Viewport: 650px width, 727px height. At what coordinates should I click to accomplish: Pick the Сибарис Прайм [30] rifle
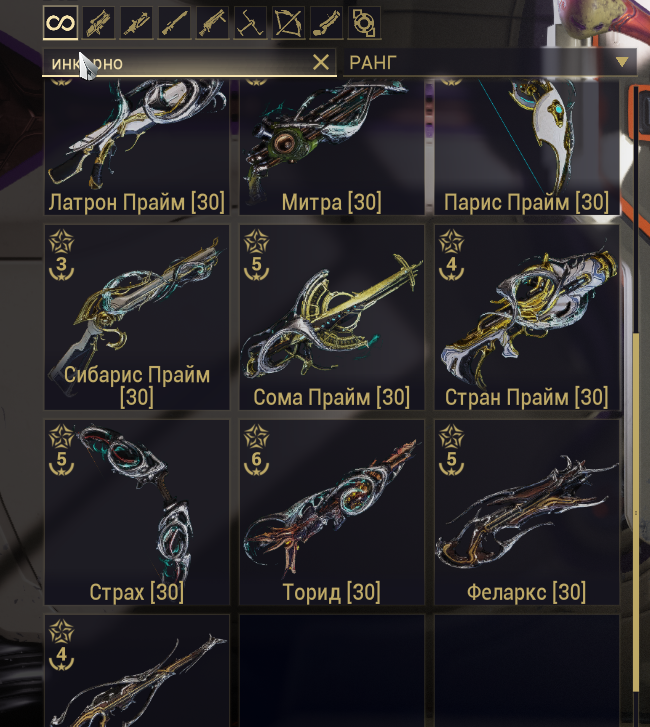pos(137,318)
